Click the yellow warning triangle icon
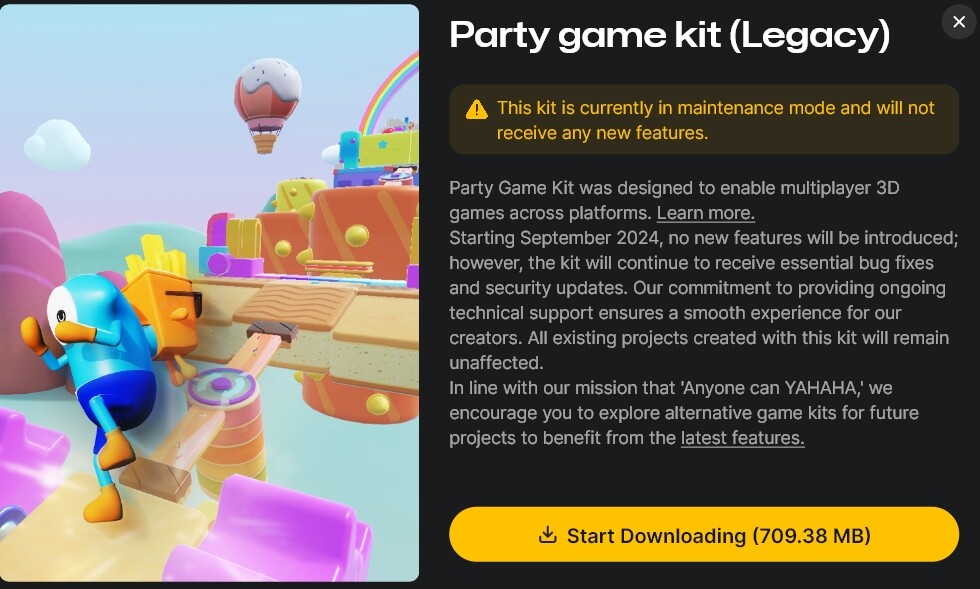Viewport: 980px width, 589px height. (476, 109)
